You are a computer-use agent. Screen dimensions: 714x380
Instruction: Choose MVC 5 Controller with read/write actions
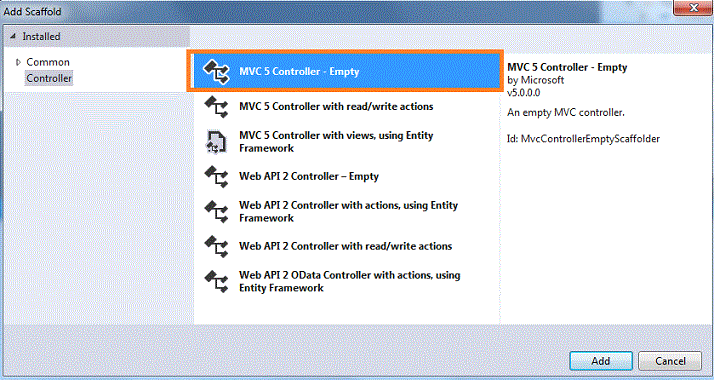point(346,106)
